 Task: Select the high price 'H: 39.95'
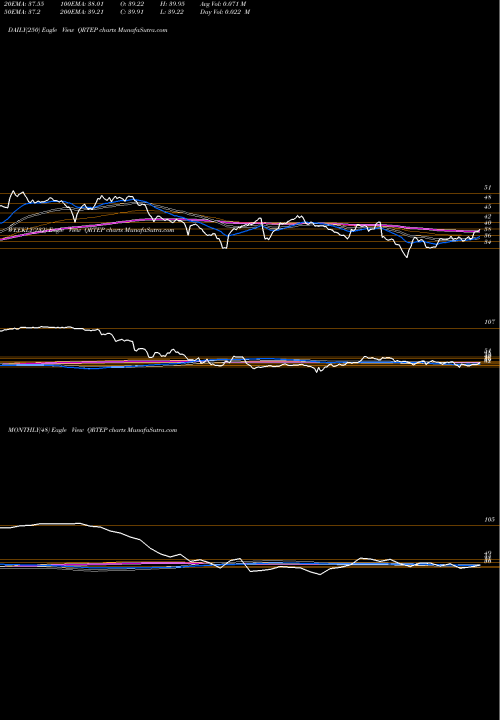tap(172, 3)
